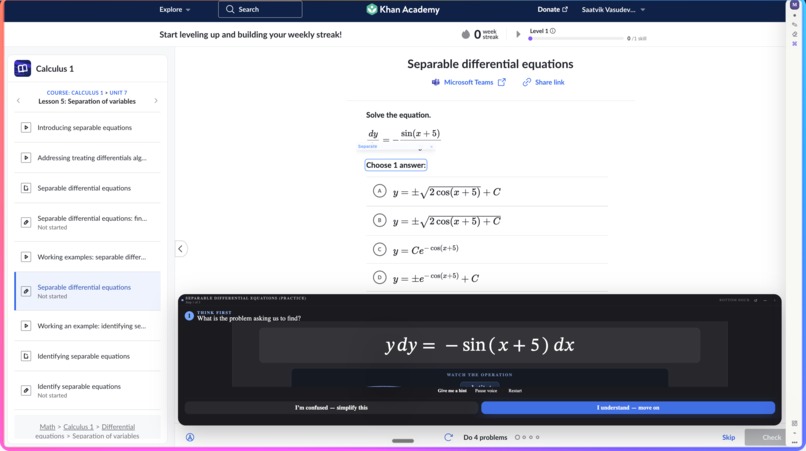The image size is (806, 451).
Task: Skip this problem
Action: click(x=728, y=437)
